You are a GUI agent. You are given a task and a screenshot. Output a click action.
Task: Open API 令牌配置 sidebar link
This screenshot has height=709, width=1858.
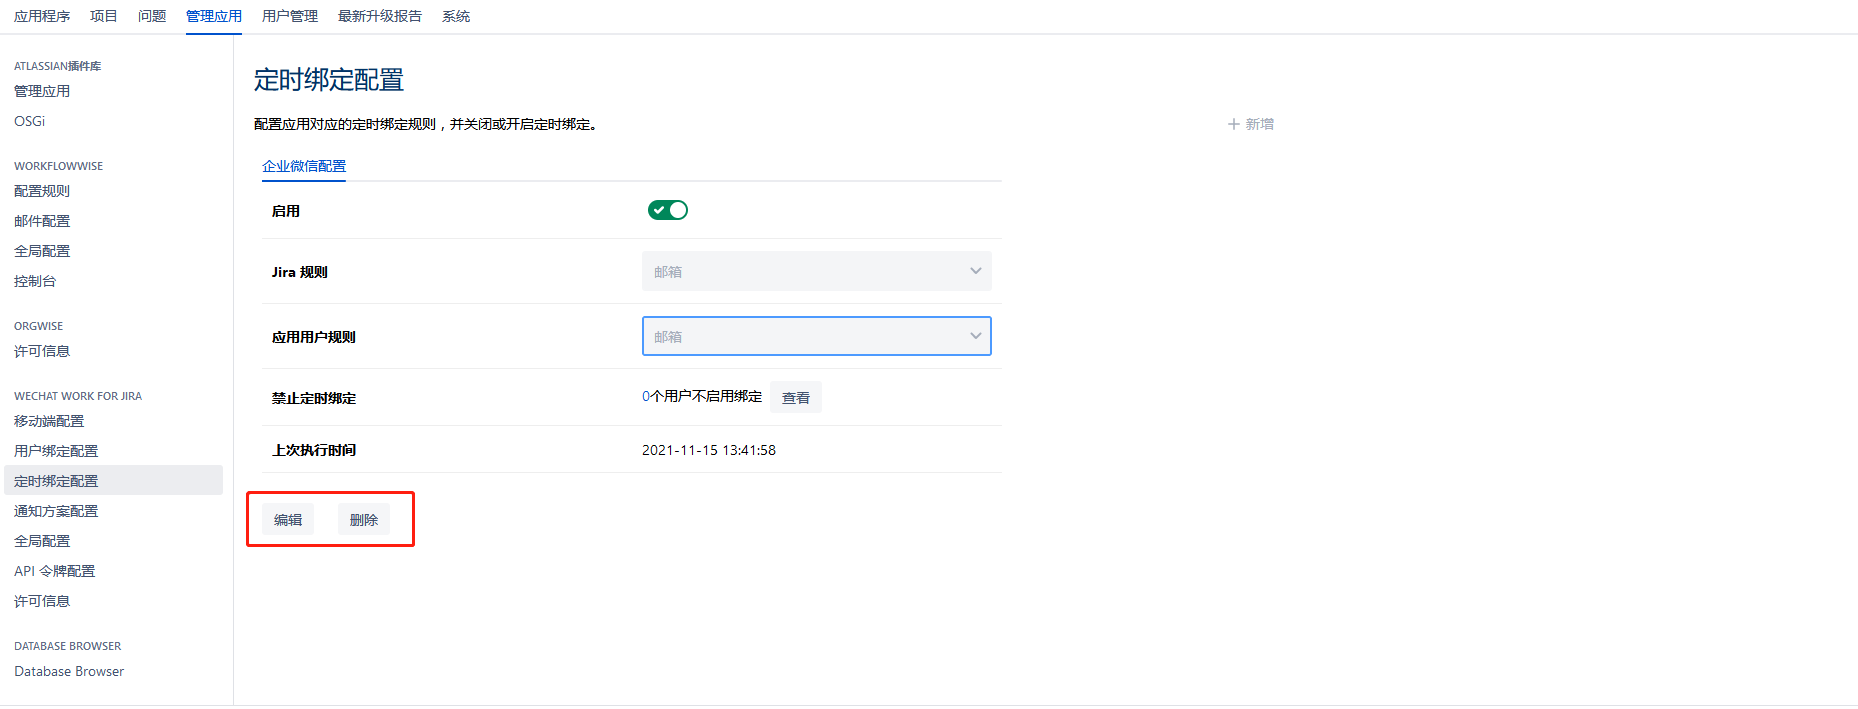coord(55,571)
